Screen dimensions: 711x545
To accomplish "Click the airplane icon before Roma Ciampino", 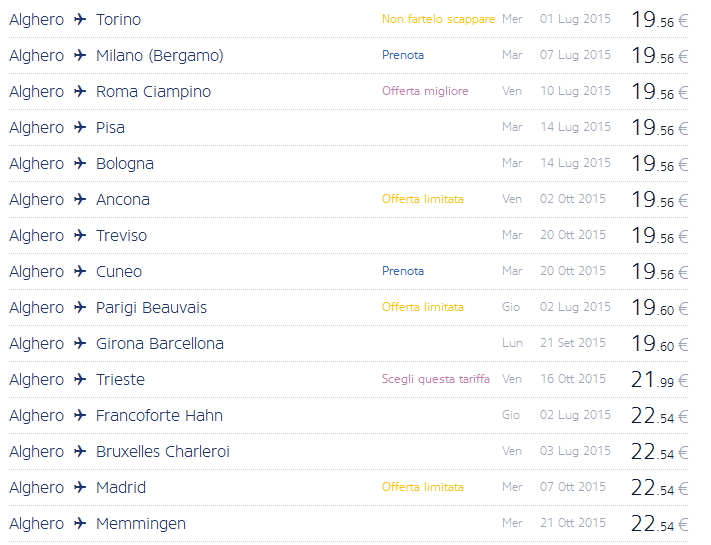I will [x=80, y=92].
